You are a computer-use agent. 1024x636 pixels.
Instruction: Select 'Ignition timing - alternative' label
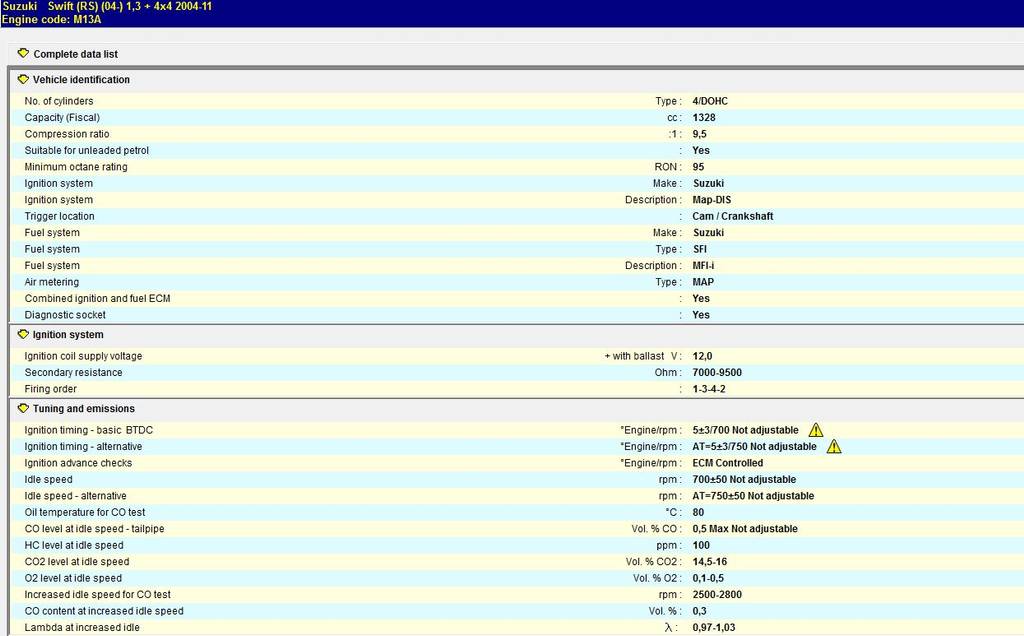pyautogui.click(x=83, y=447)
